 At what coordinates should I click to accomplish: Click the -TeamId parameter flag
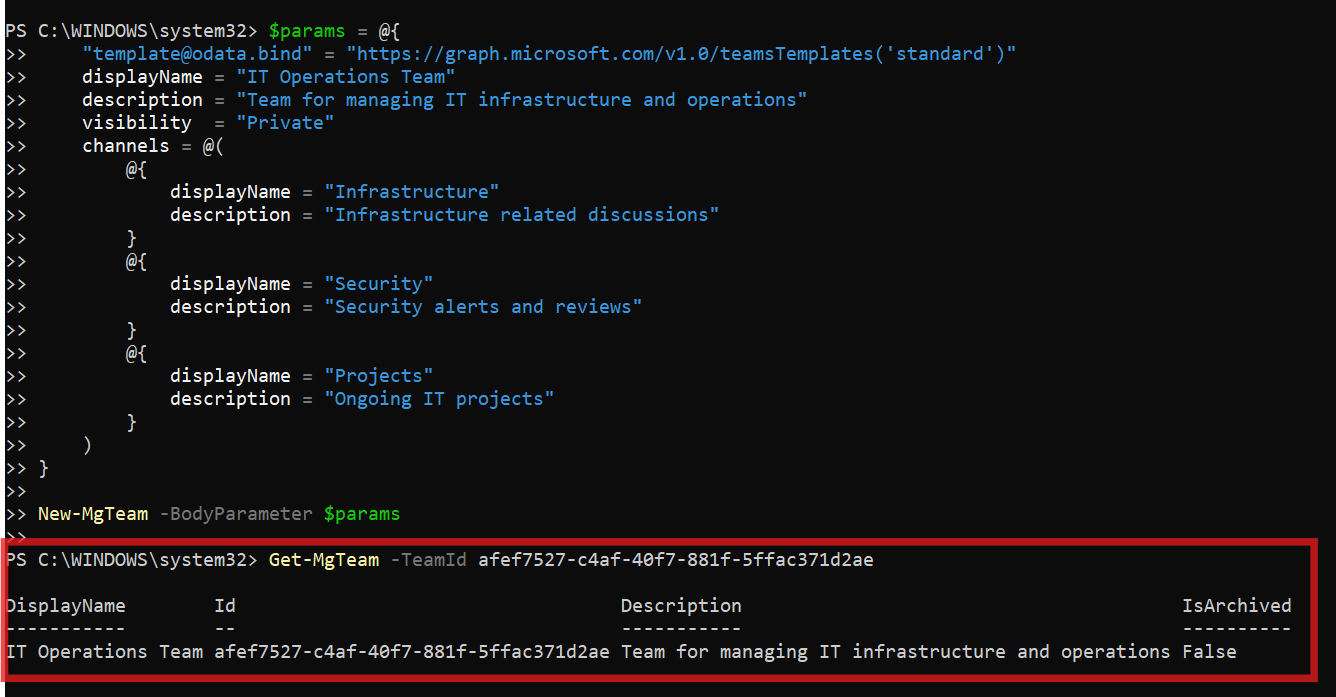(428, 560)
